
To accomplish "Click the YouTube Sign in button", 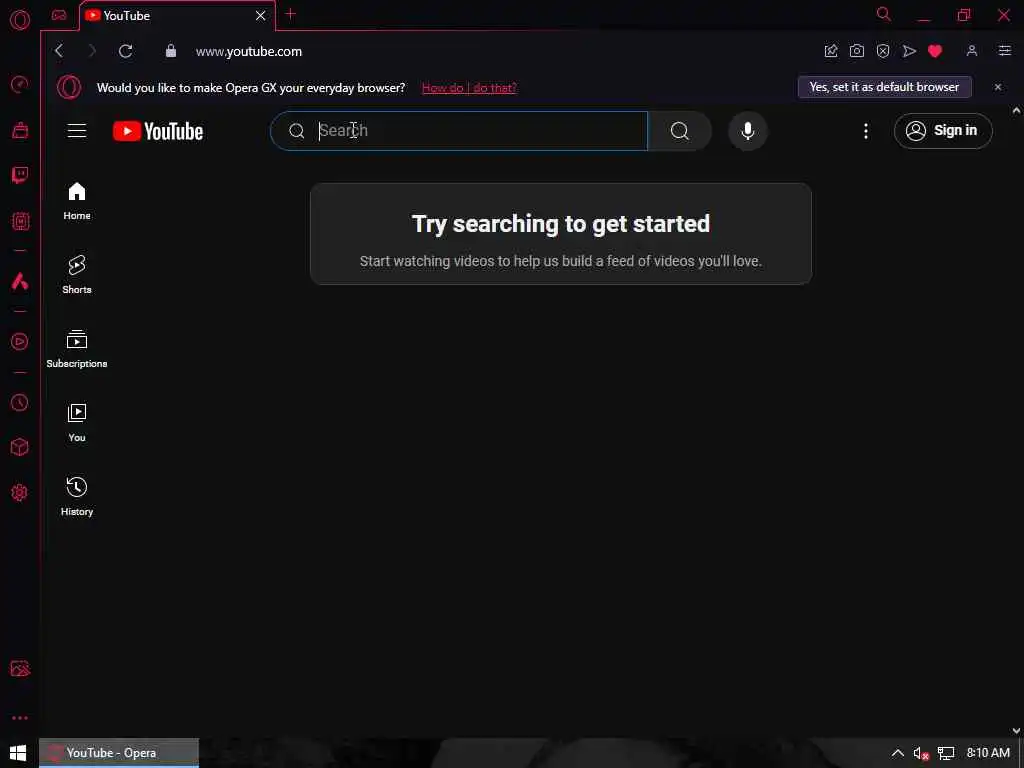I will [943, 131].
